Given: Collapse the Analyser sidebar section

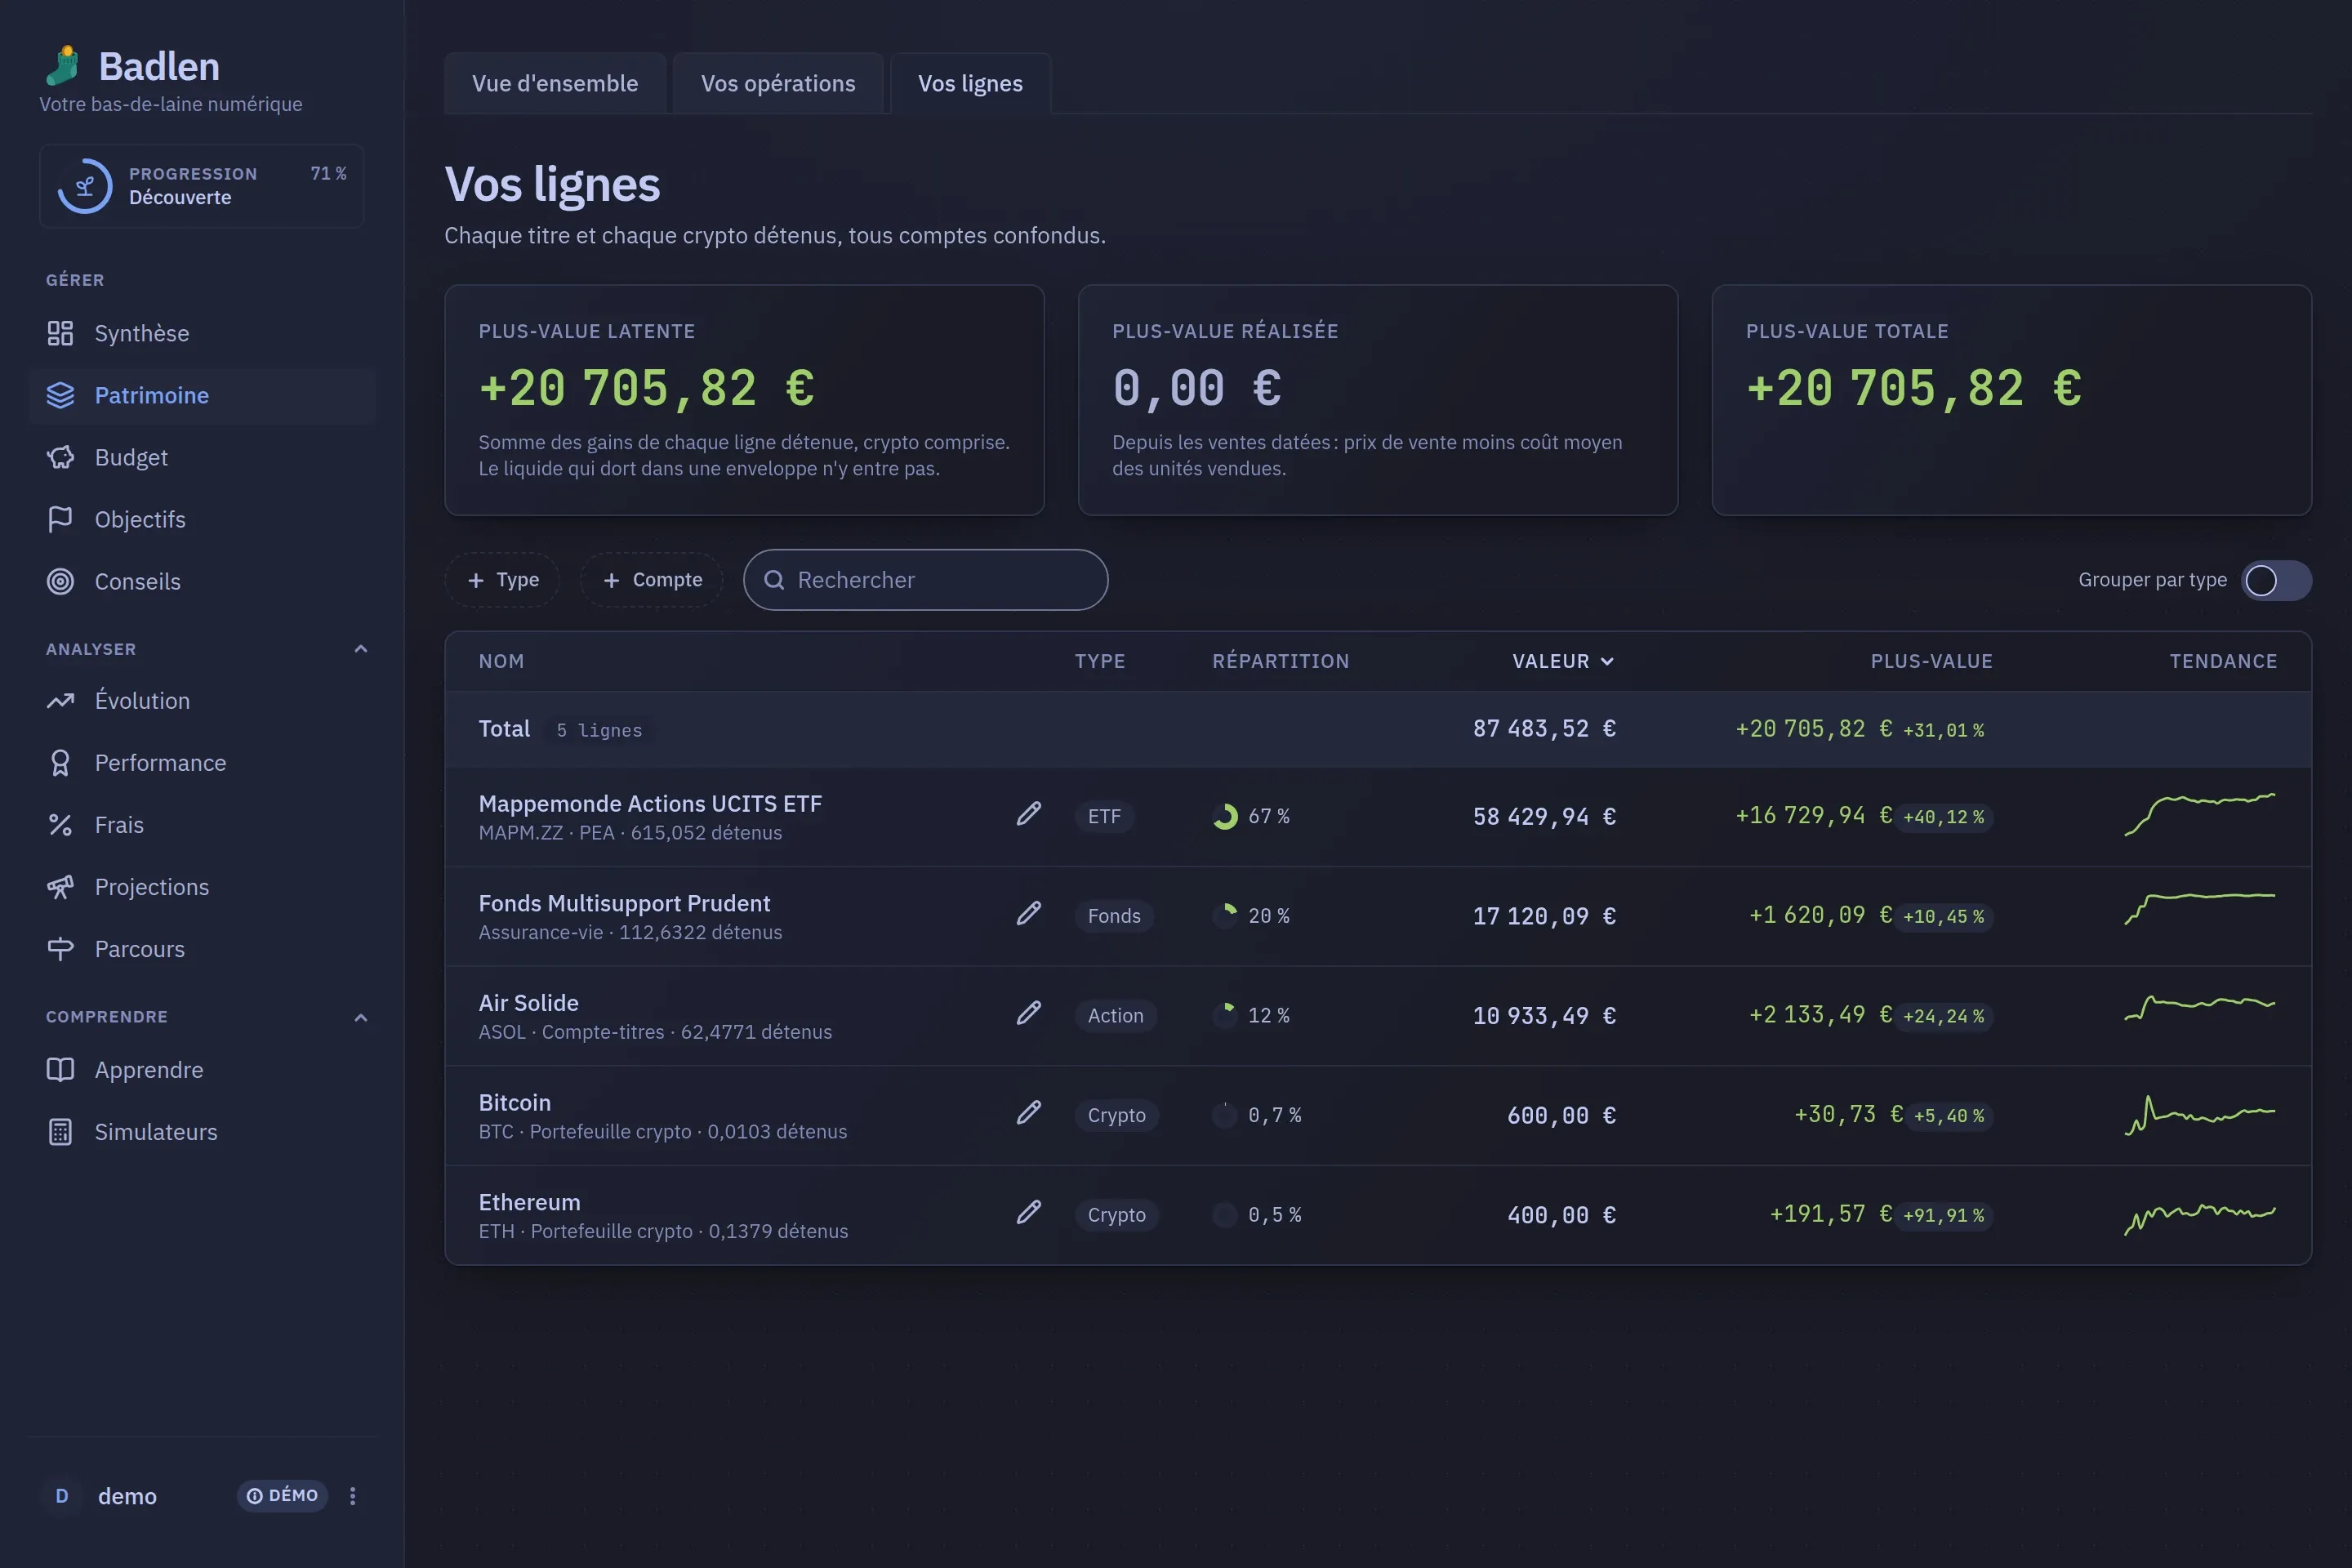Looking at the screenshot, I should [361, 649].
